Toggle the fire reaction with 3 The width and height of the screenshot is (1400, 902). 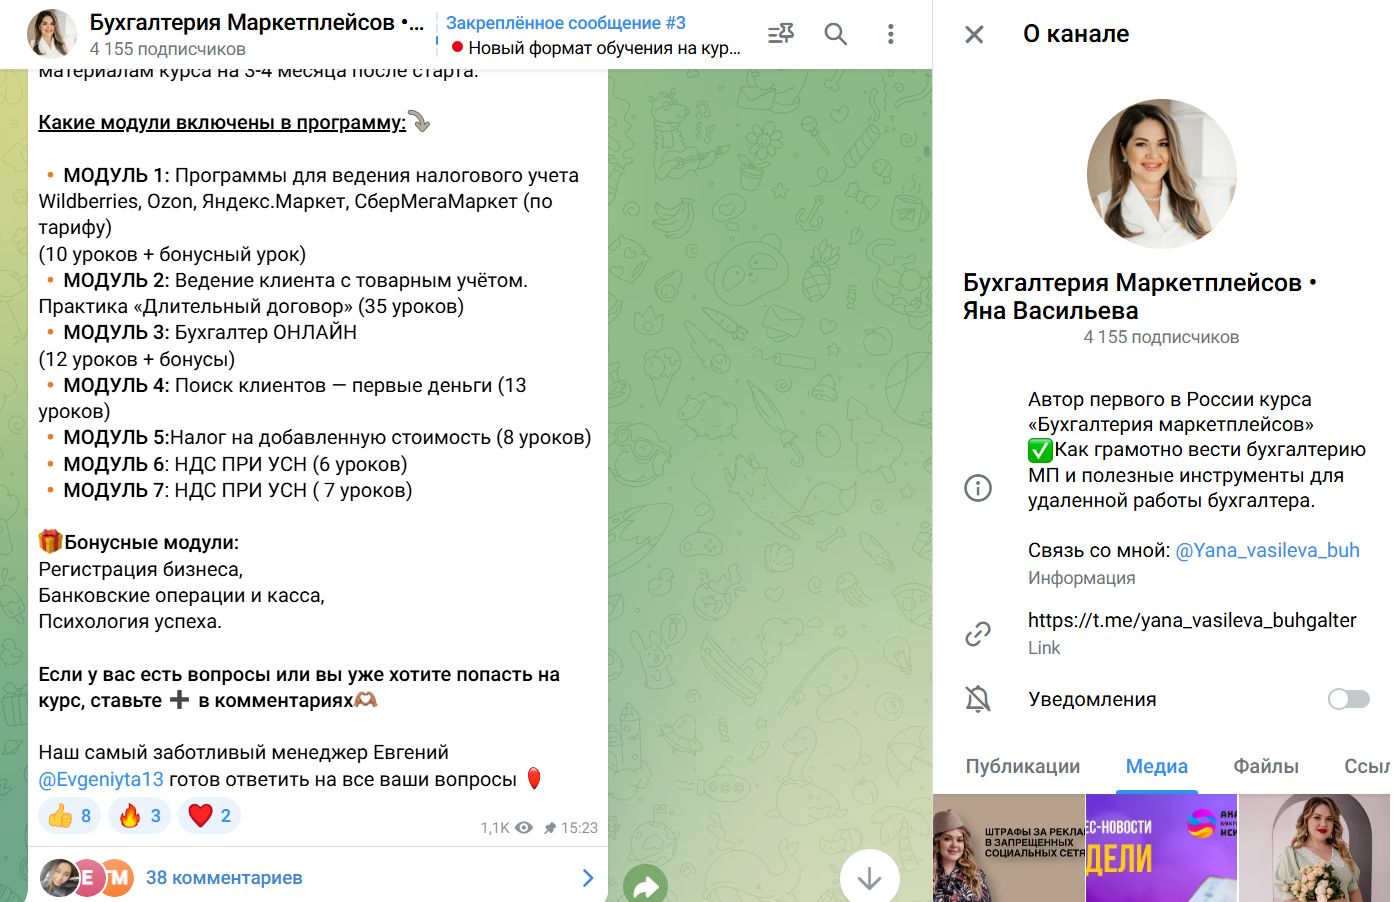click(x=140, y=816)
